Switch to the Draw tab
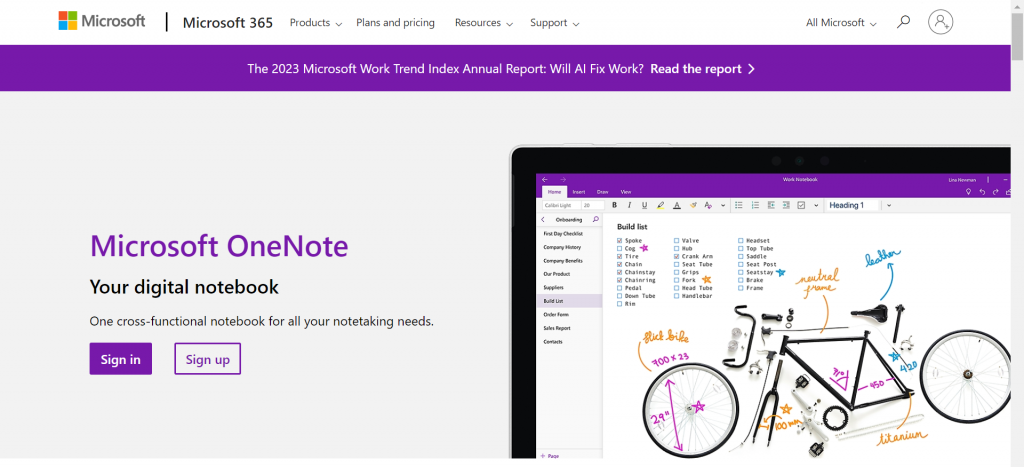The image size is (1024, 467). [603, 192]
